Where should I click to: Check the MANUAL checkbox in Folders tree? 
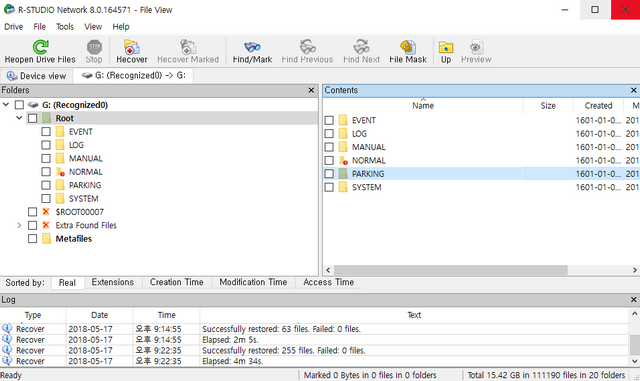pyautogui.click(x=46, y=158)
